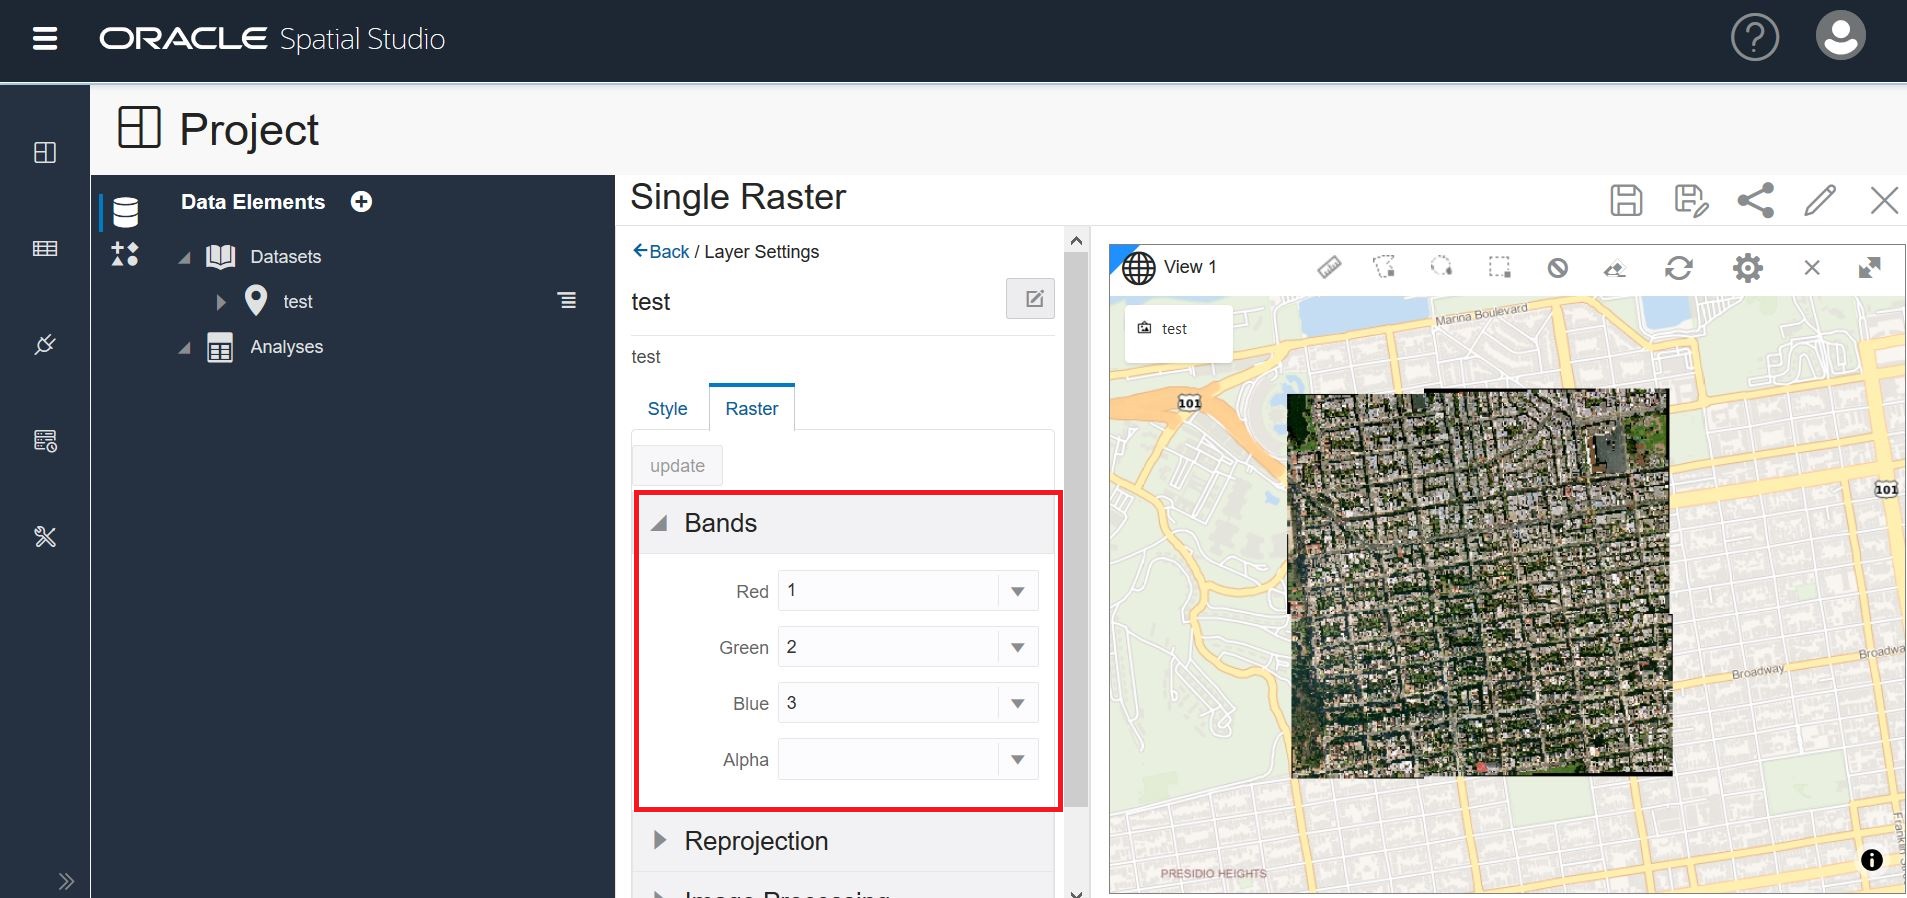1907x898 pixels.
Task: Edit the test layer name
Action: click(x=1030, y=298)
